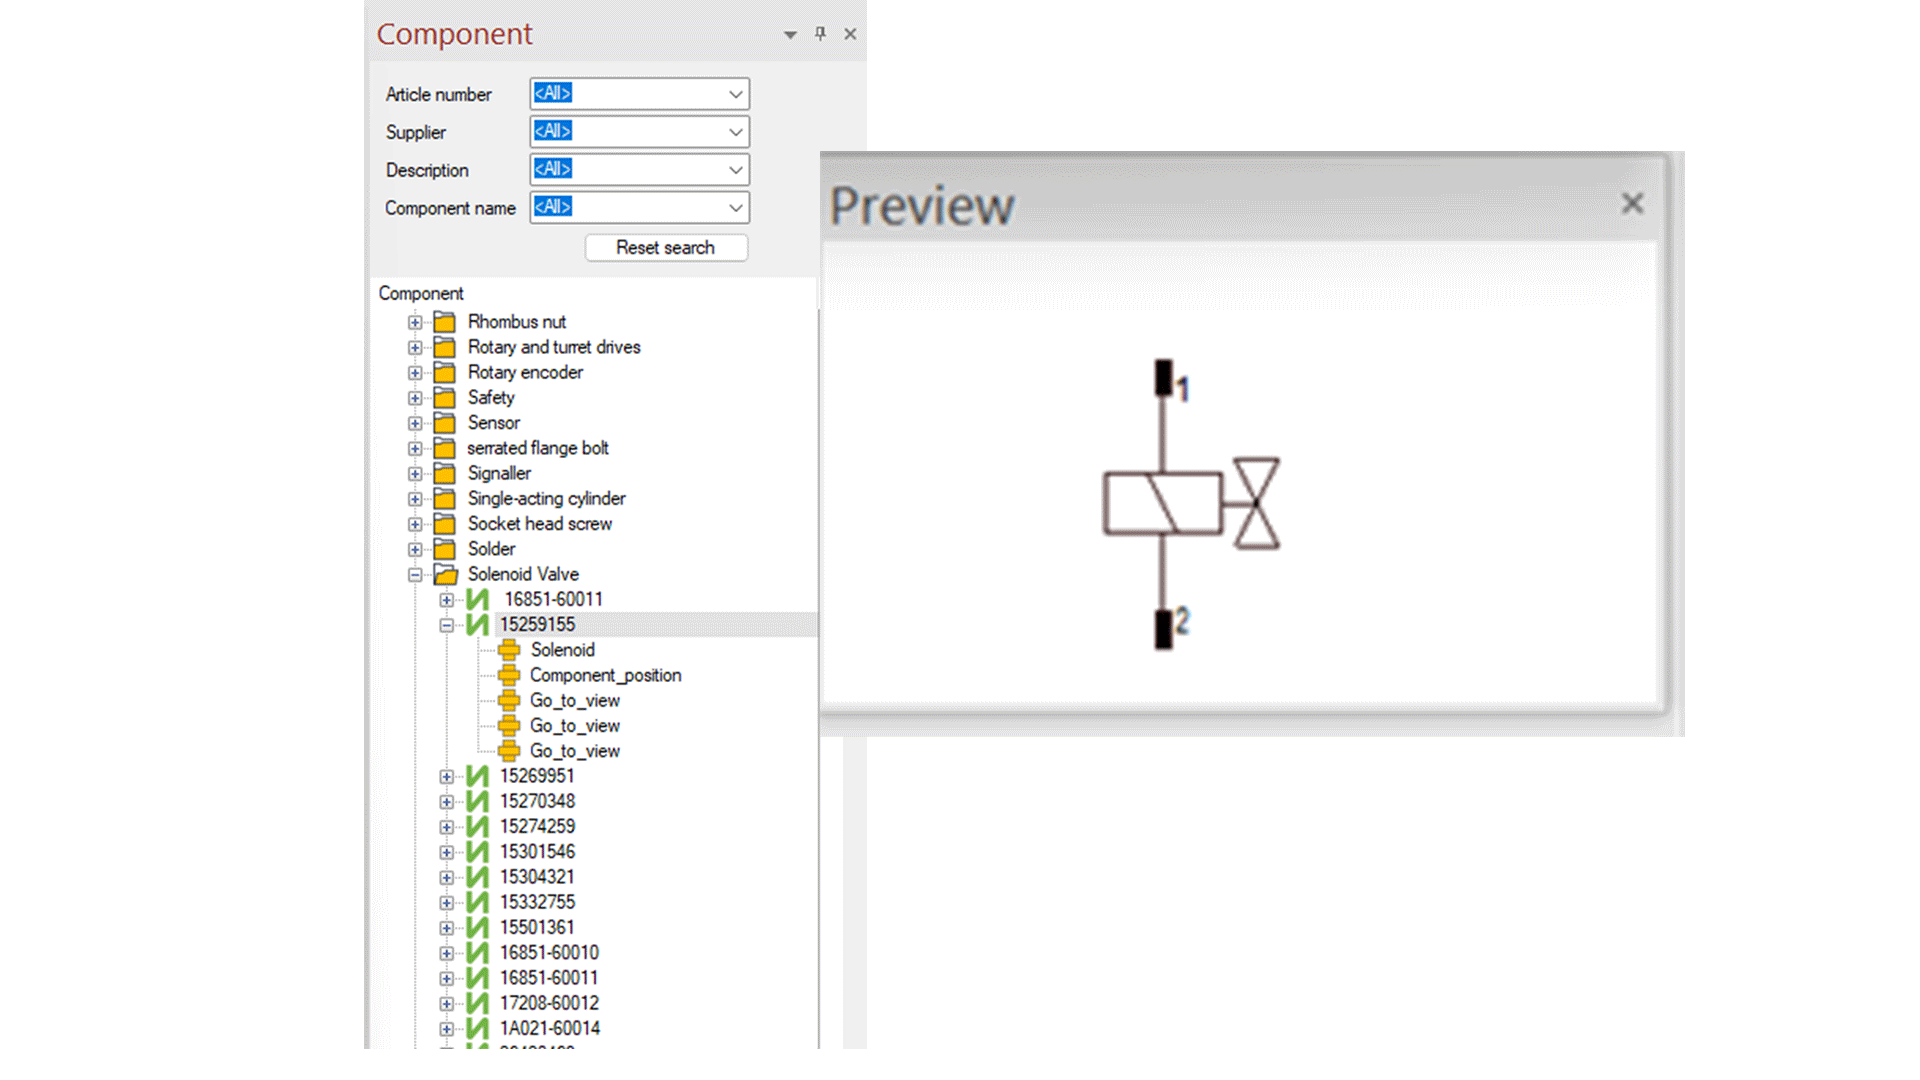1920x1080 pixels.
Task: Select the Description dropdown filter
Action: tap(640, 169)
